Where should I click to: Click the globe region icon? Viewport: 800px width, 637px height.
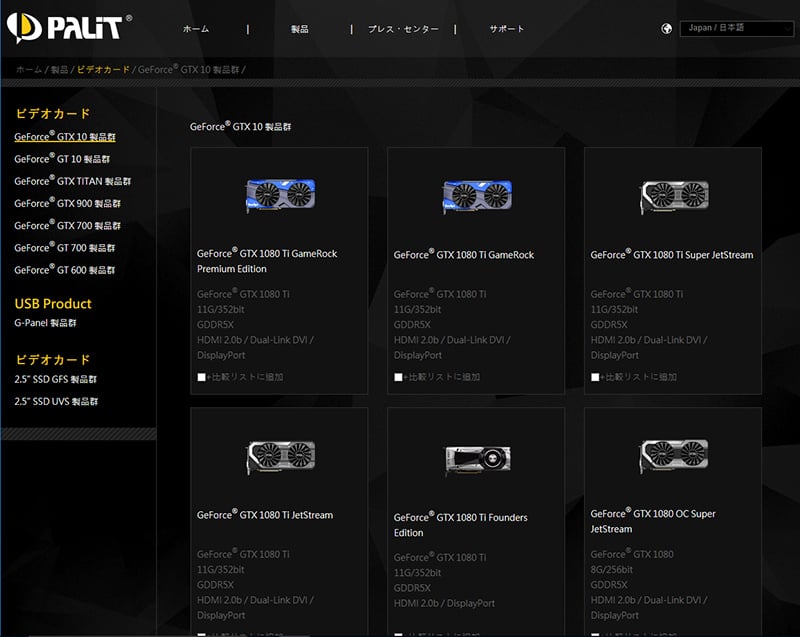tap(666, 29)
